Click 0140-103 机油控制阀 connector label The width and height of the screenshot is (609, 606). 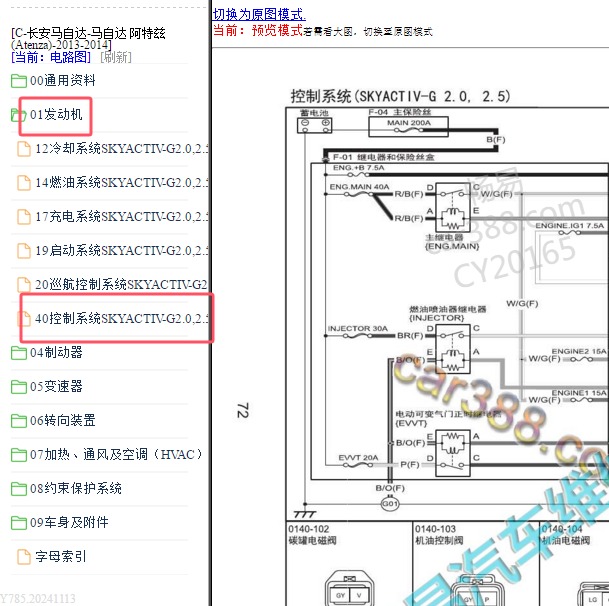pyautogui.click(x=439, y=535)
